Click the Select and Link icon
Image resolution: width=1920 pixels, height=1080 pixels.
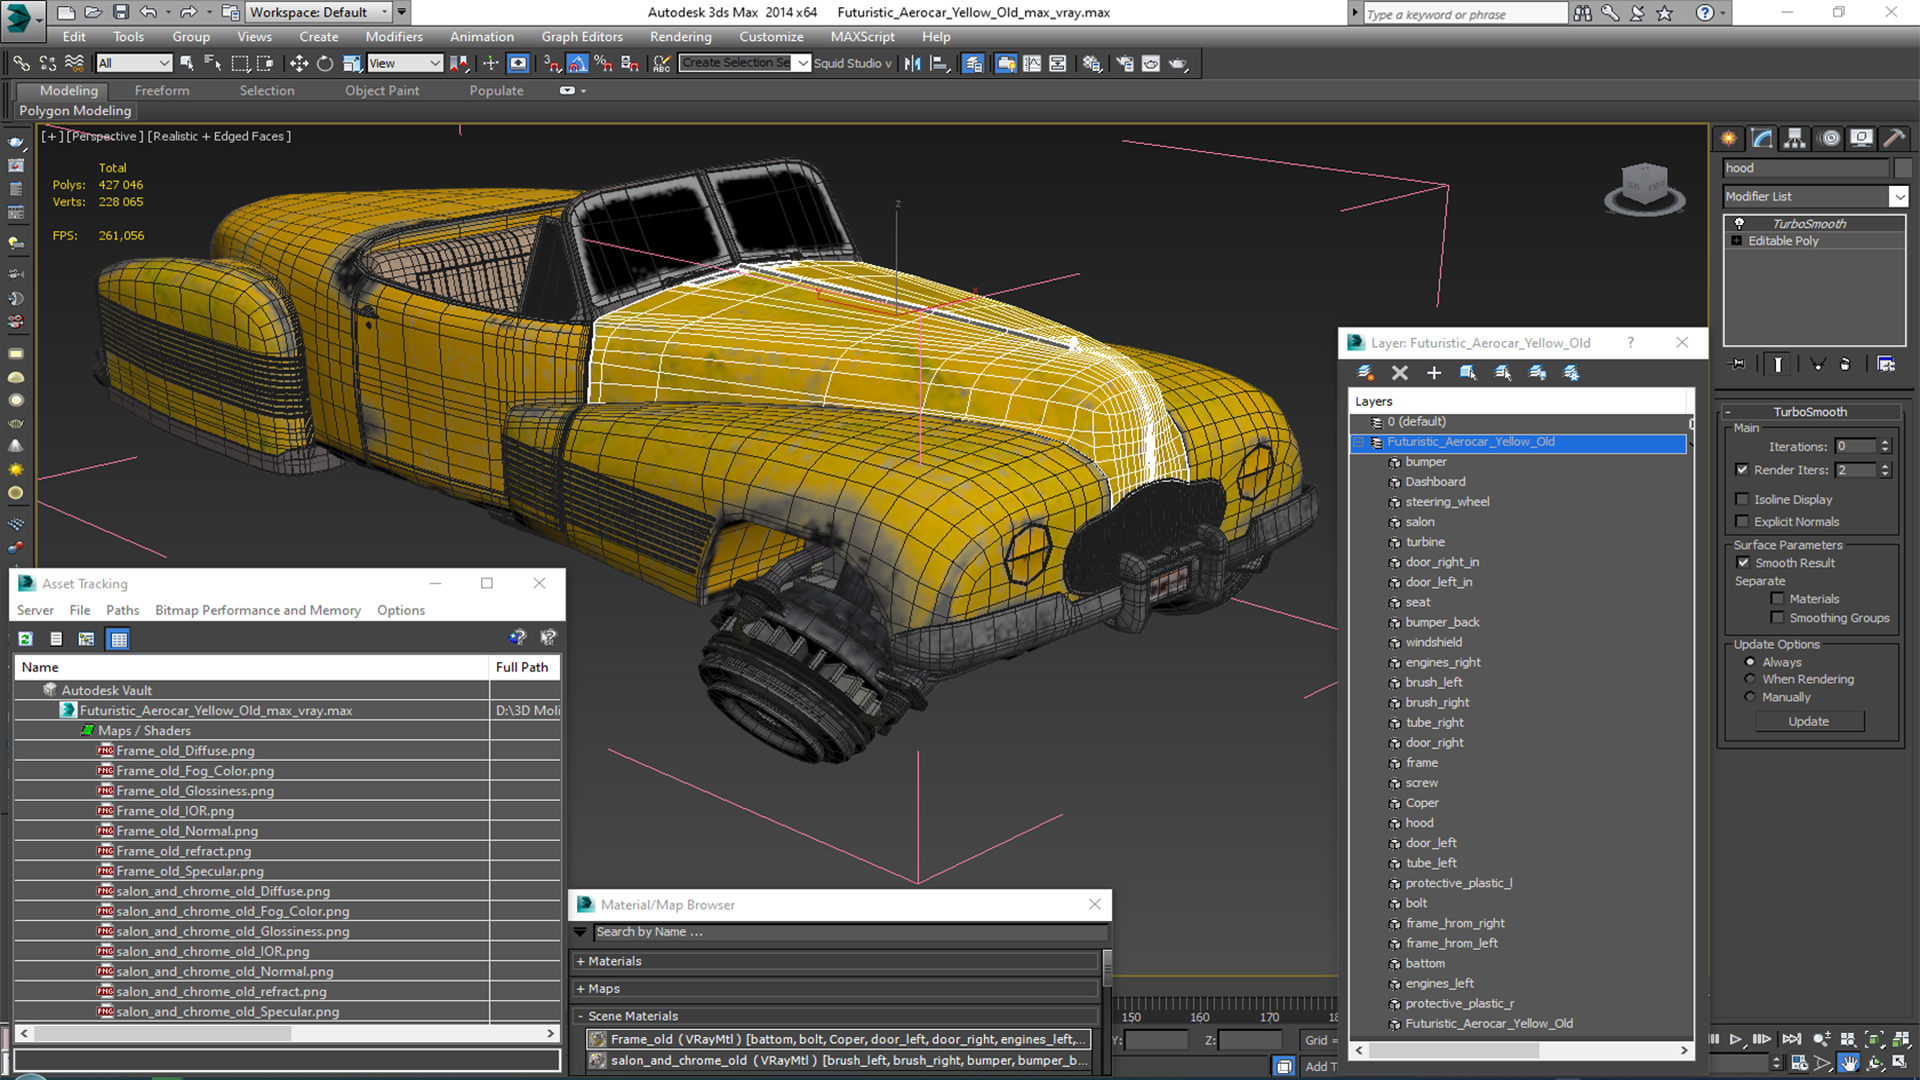coord(21,63)
